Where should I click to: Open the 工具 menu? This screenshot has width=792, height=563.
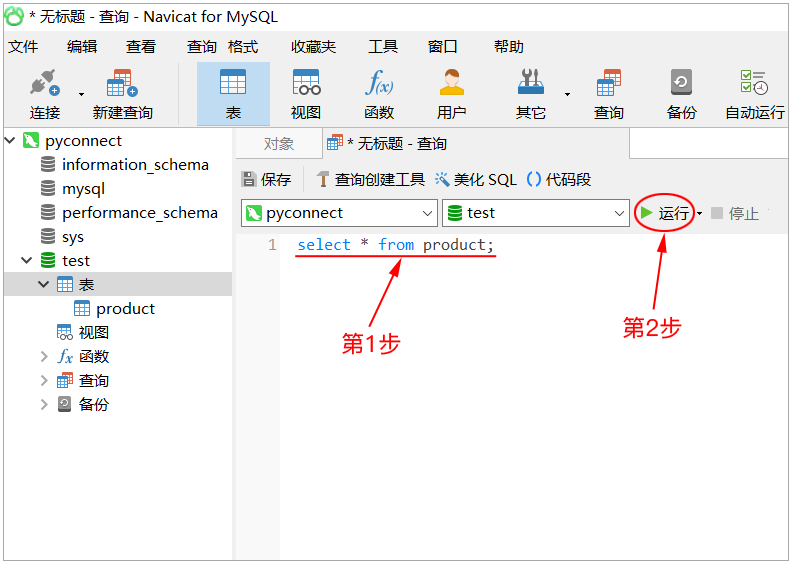pos(383,46)
